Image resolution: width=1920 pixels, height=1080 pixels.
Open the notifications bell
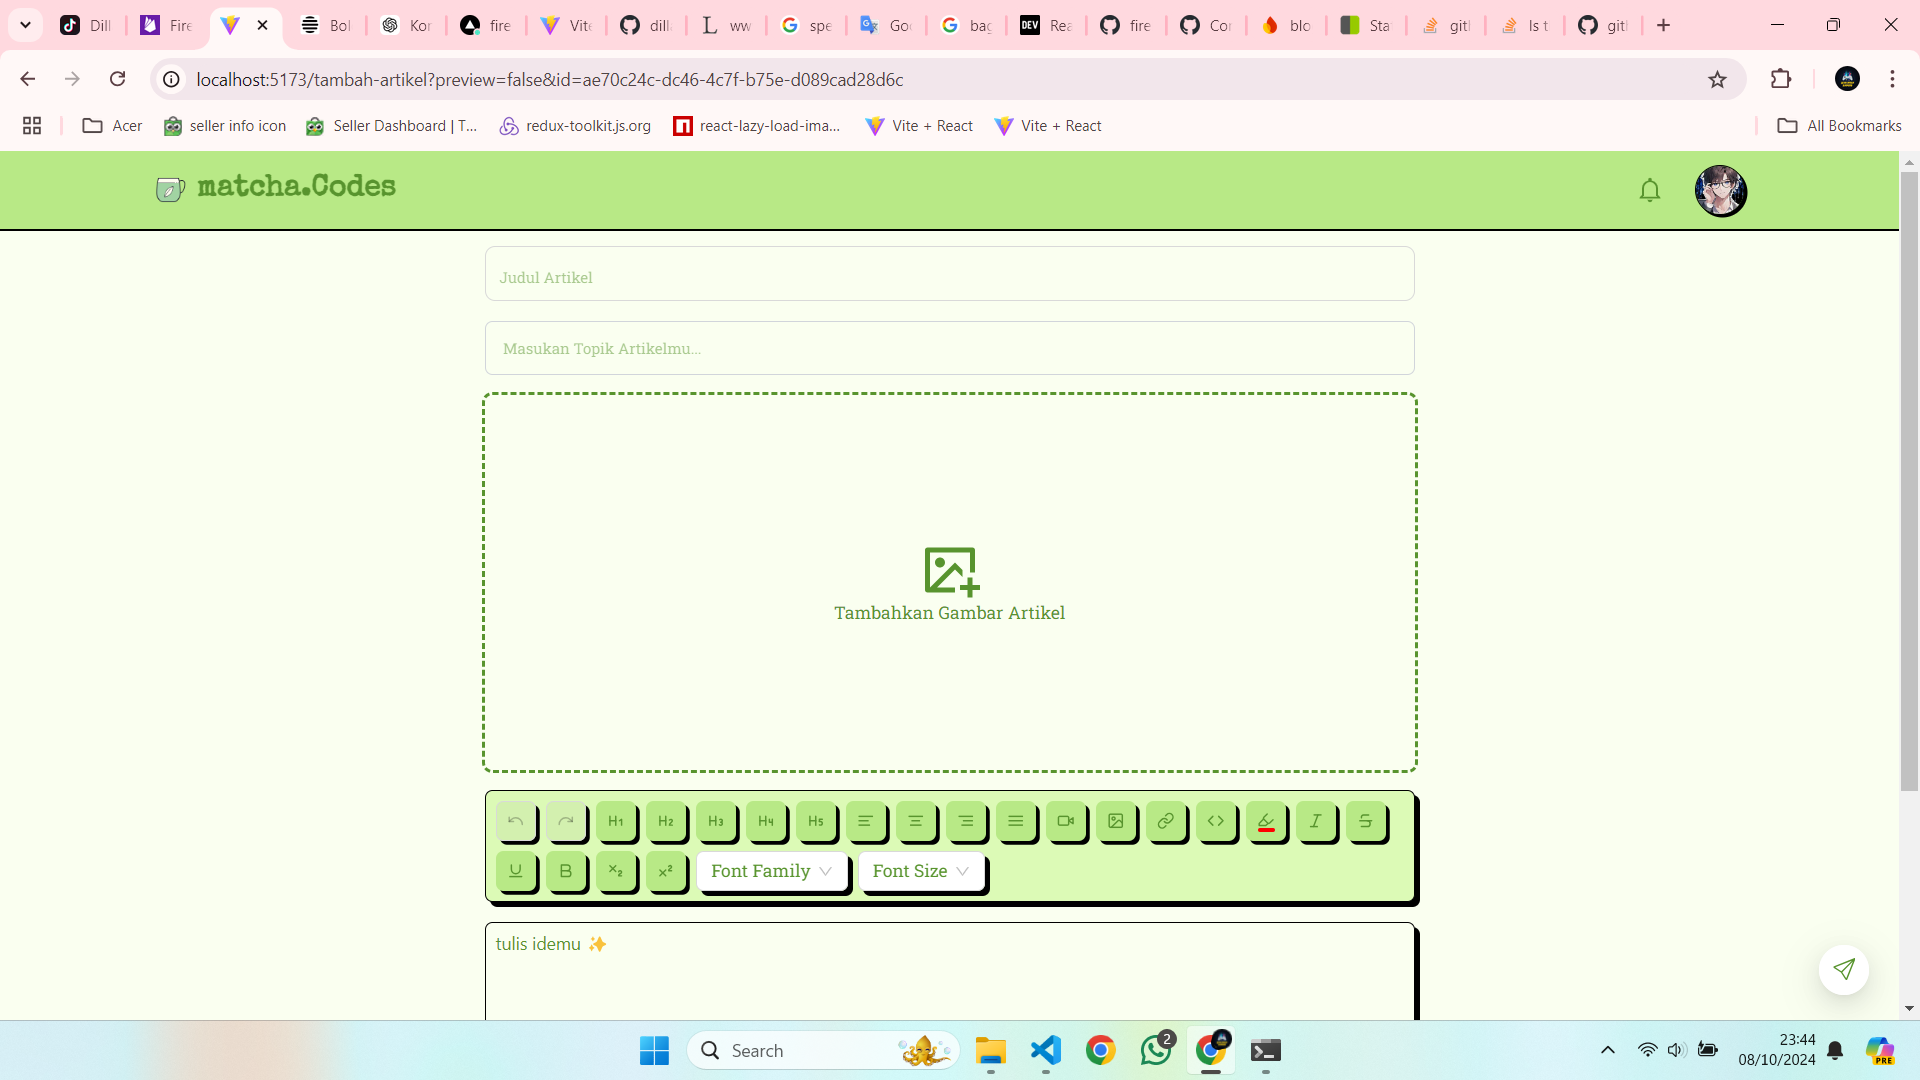pos(1649,190)
